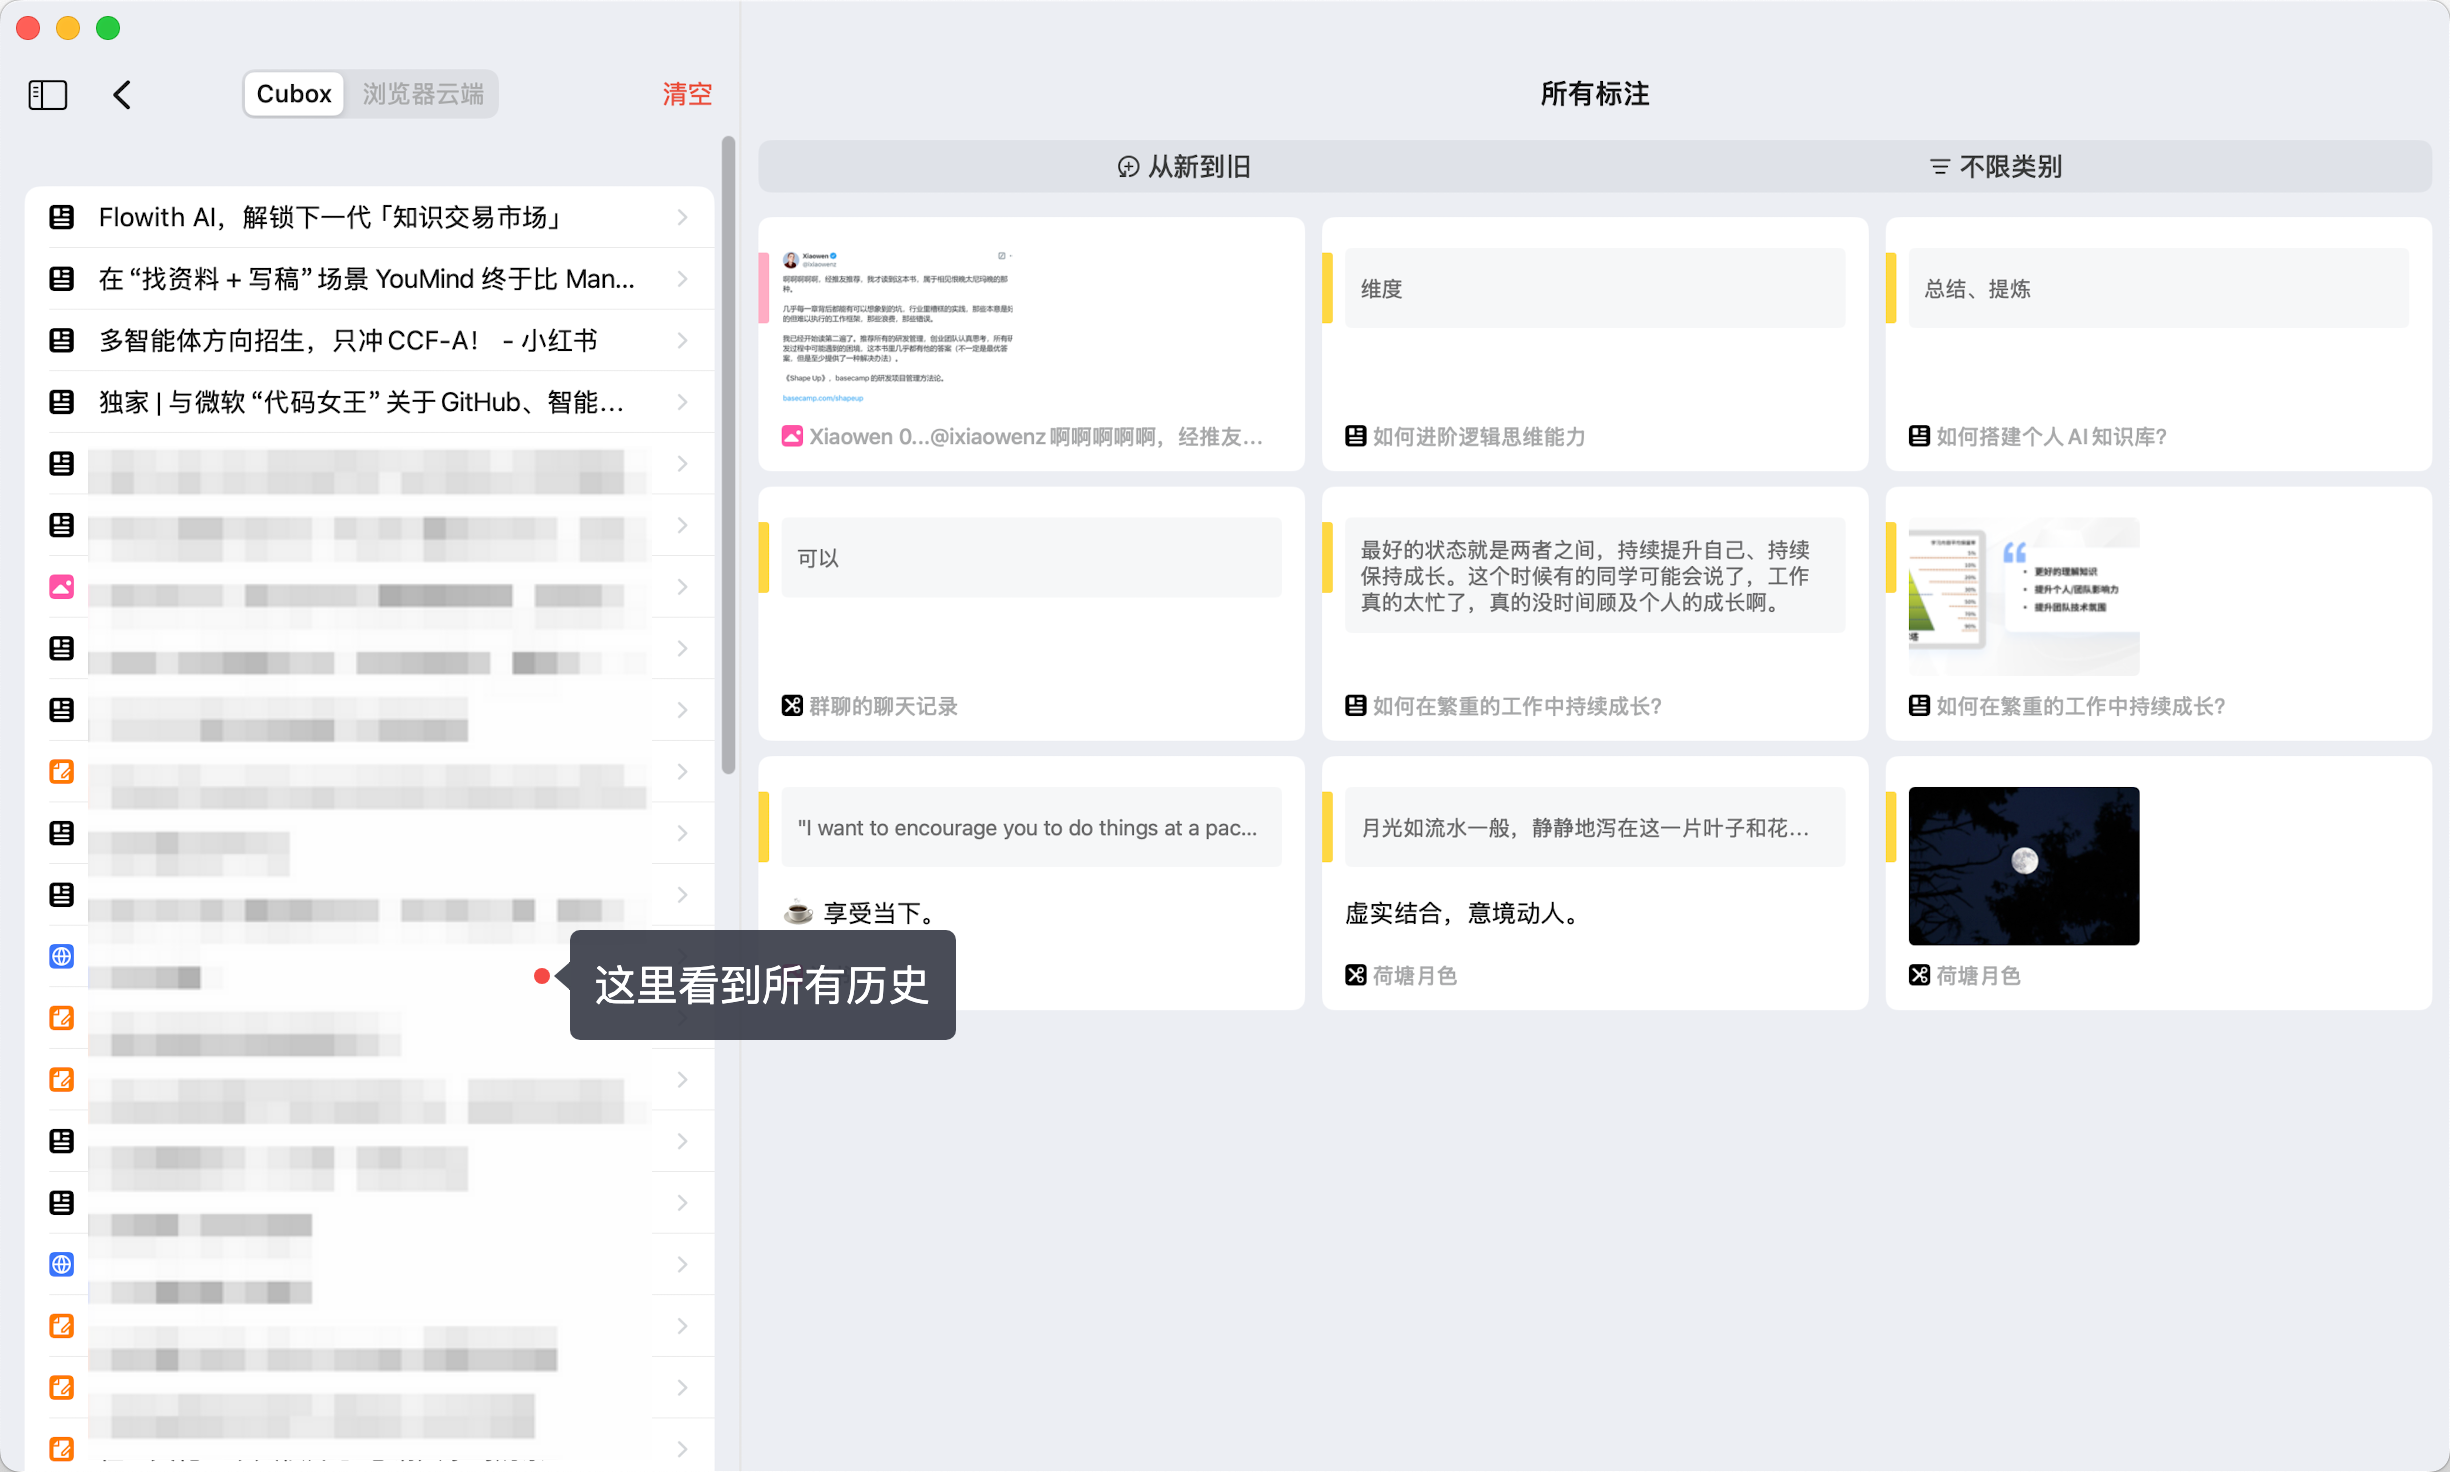
Task: Switch to the 浏览器云端 tab
Action: [x=422, y=93]
